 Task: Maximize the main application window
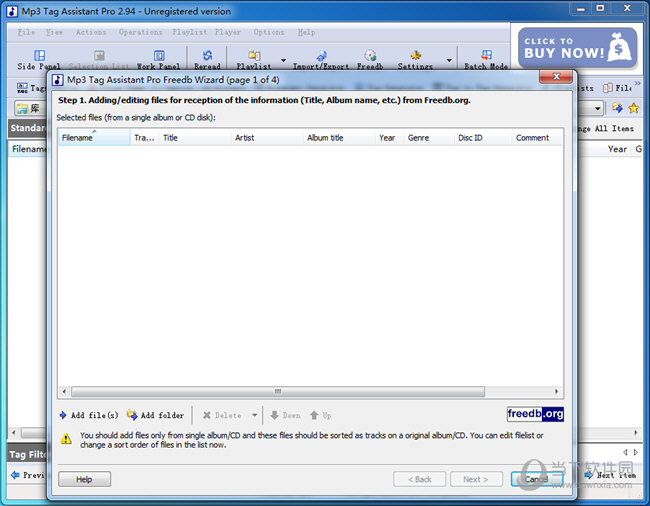600,8
